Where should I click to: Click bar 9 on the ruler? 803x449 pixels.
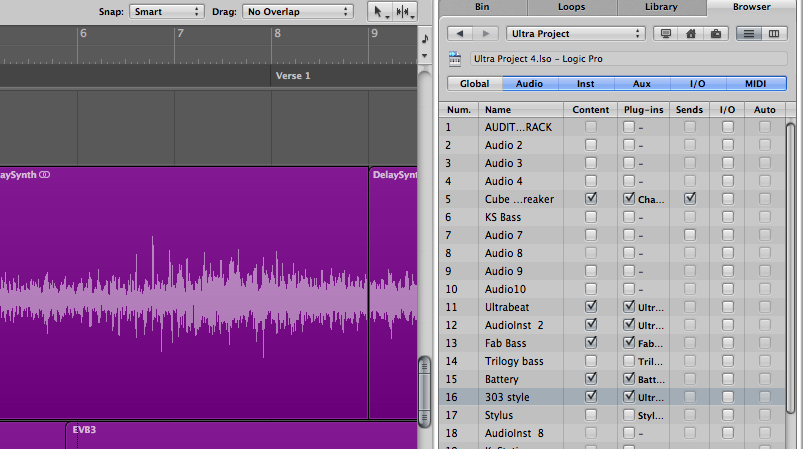[374, 33]
